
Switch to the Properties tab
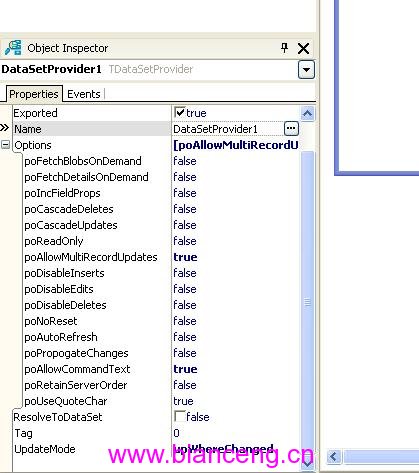[x=34, y=94]
